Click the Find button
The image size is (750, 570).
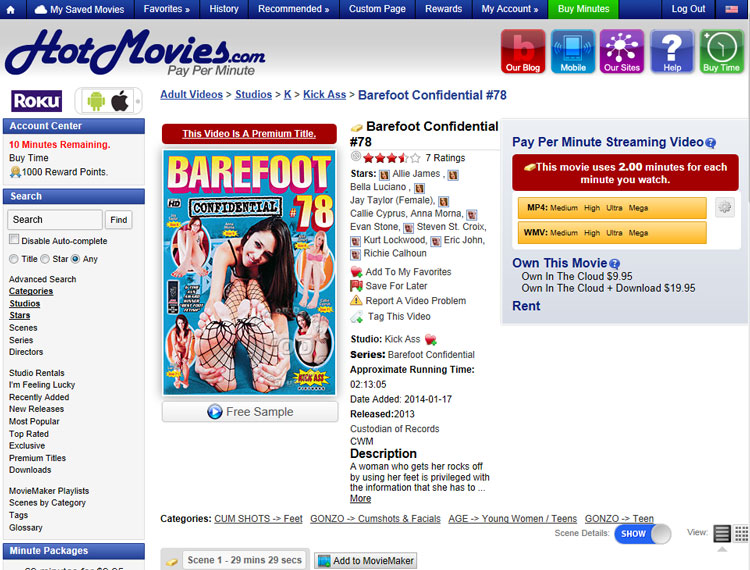point(118,219)
